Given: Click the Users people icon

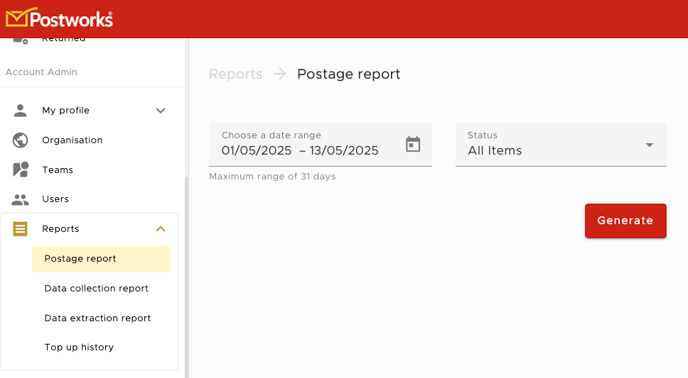Looking at the screenshot, I should [x=20, y=199].
